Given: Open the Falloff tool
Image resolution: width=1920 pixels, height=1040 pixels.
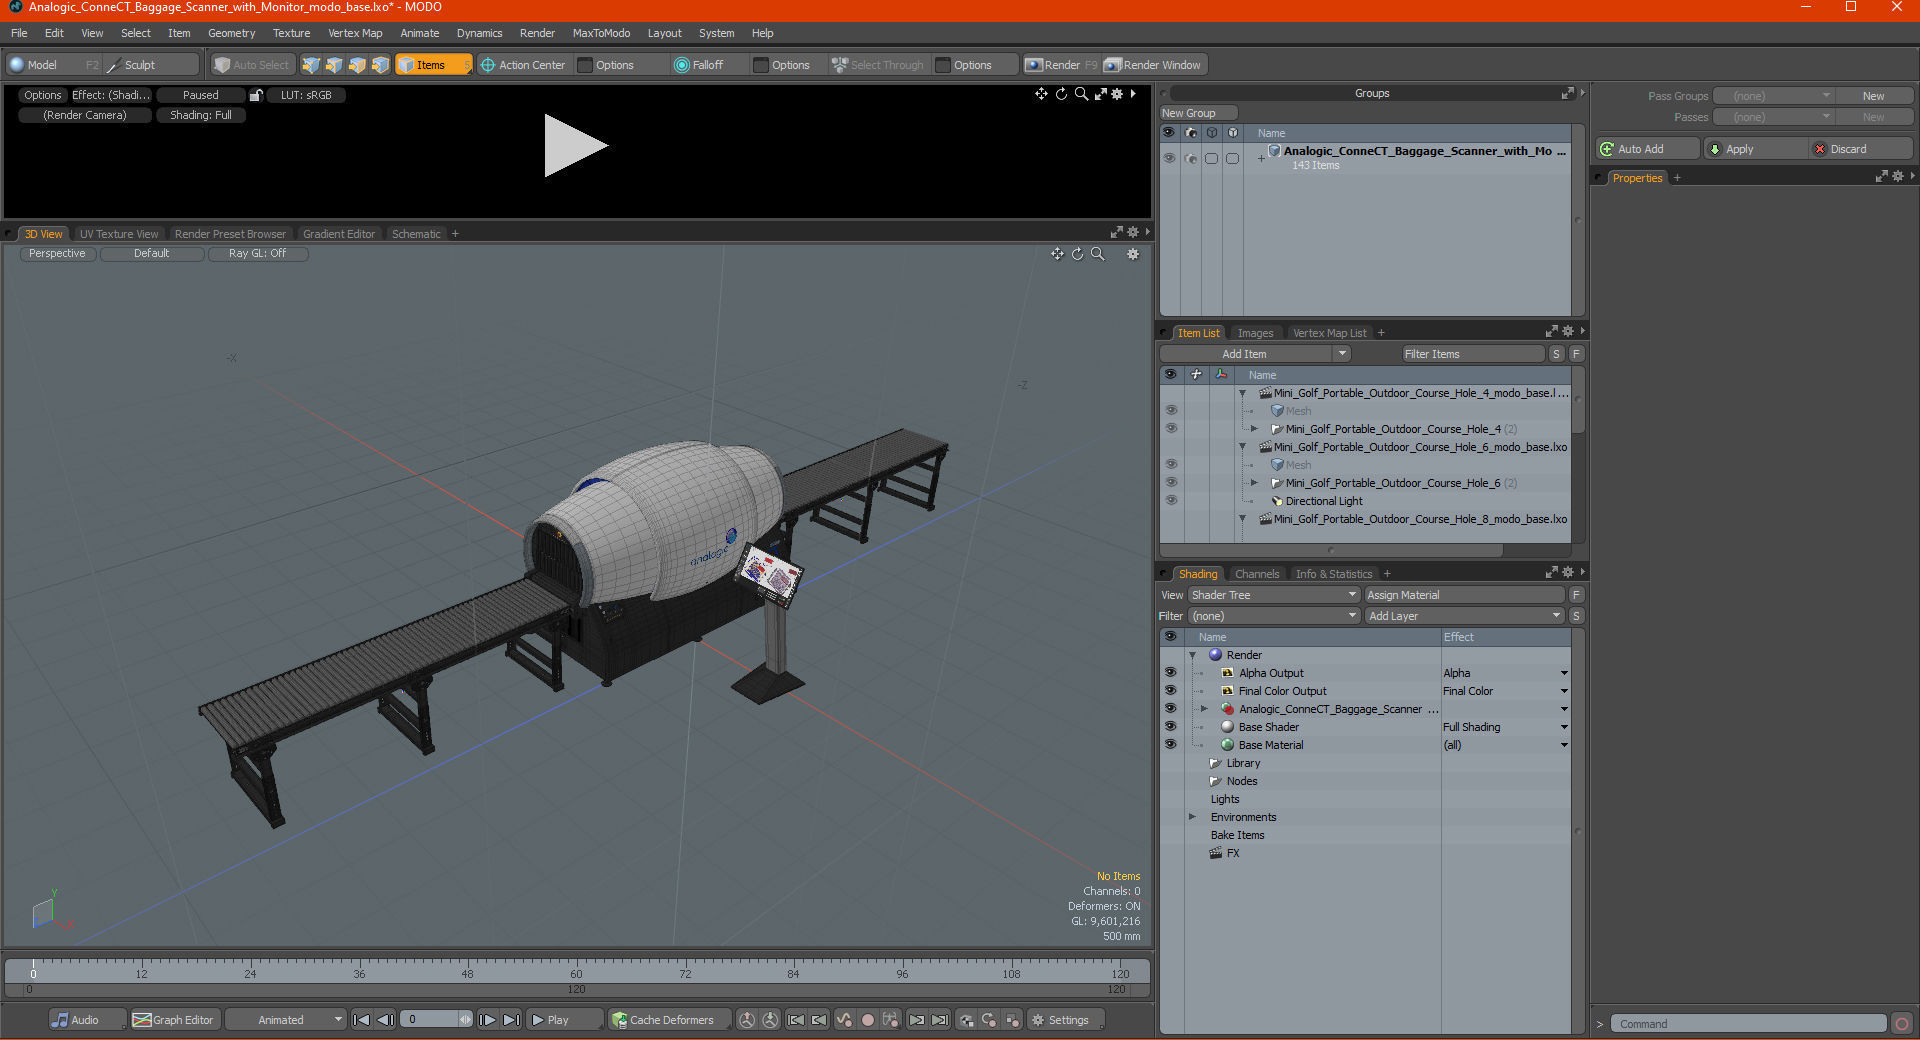Looking at the screenshot, I should point(699,65).
